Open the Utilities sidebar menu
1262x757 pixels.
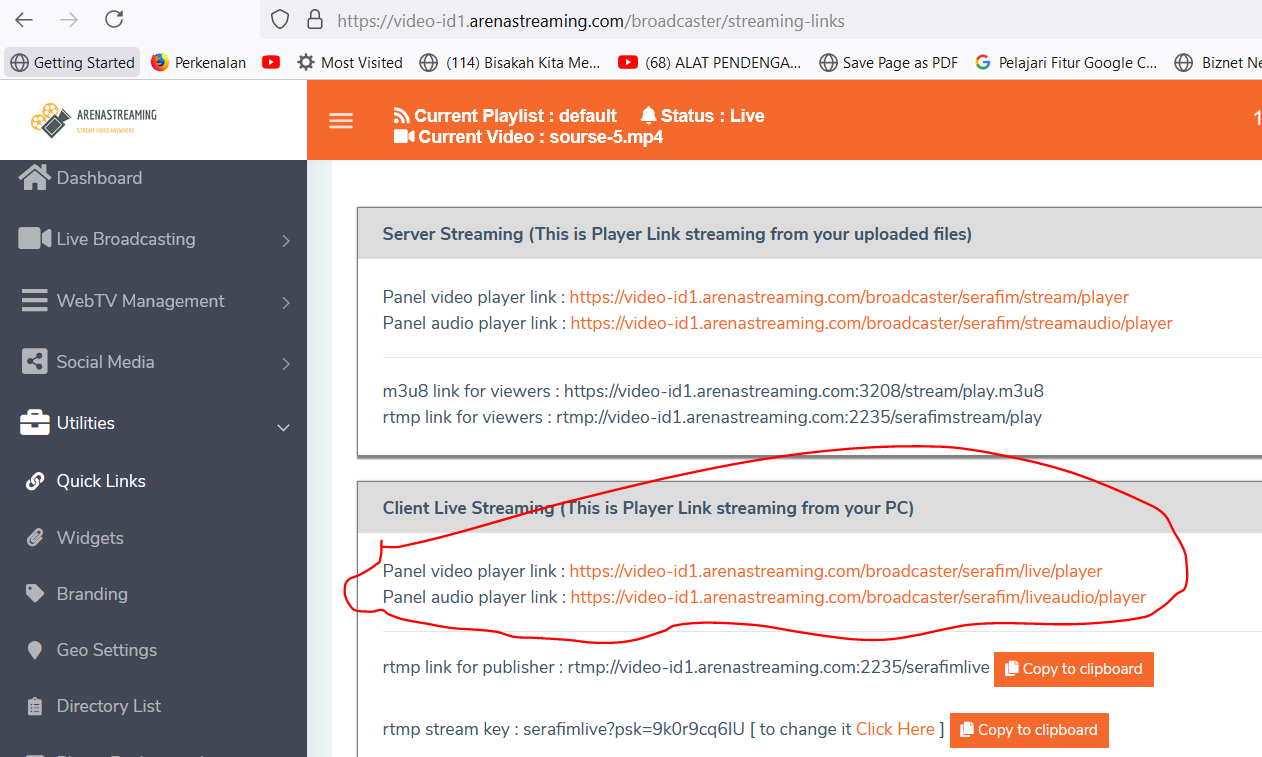pyautogui.click(x=85, y=423)
